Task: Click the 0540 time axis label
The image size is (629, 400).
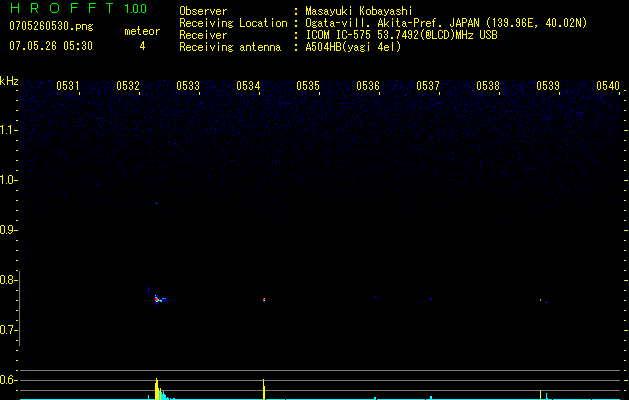Action: point(608,85)
